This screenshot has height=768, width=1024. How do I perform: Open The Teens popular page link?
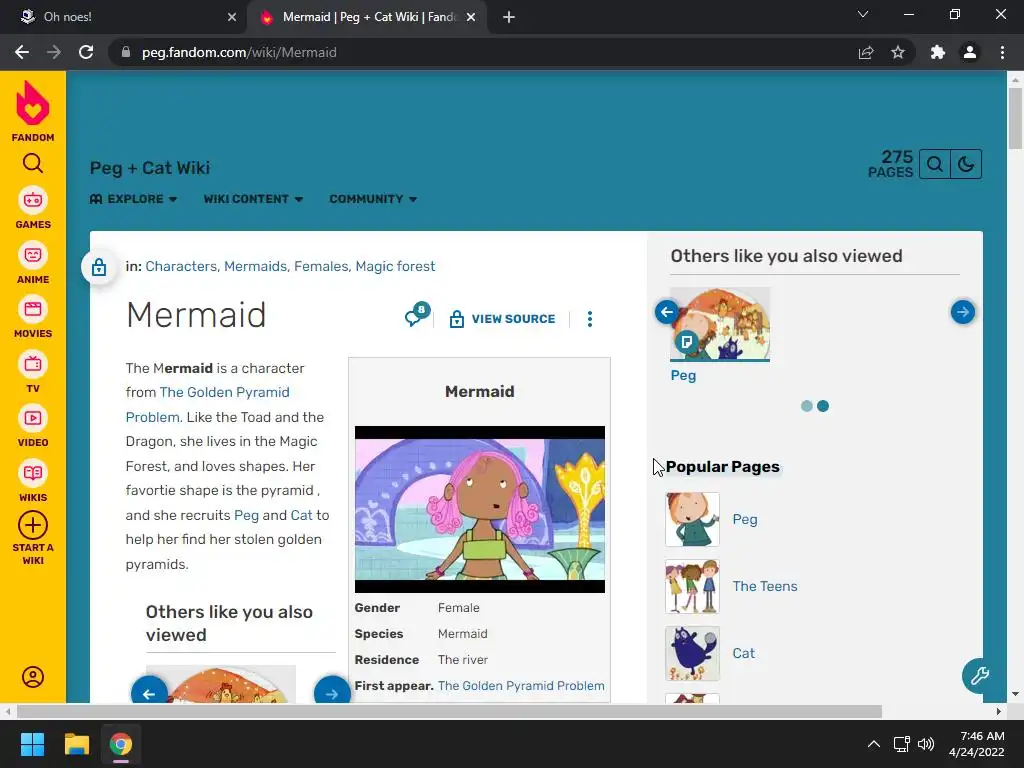[765, 586]
